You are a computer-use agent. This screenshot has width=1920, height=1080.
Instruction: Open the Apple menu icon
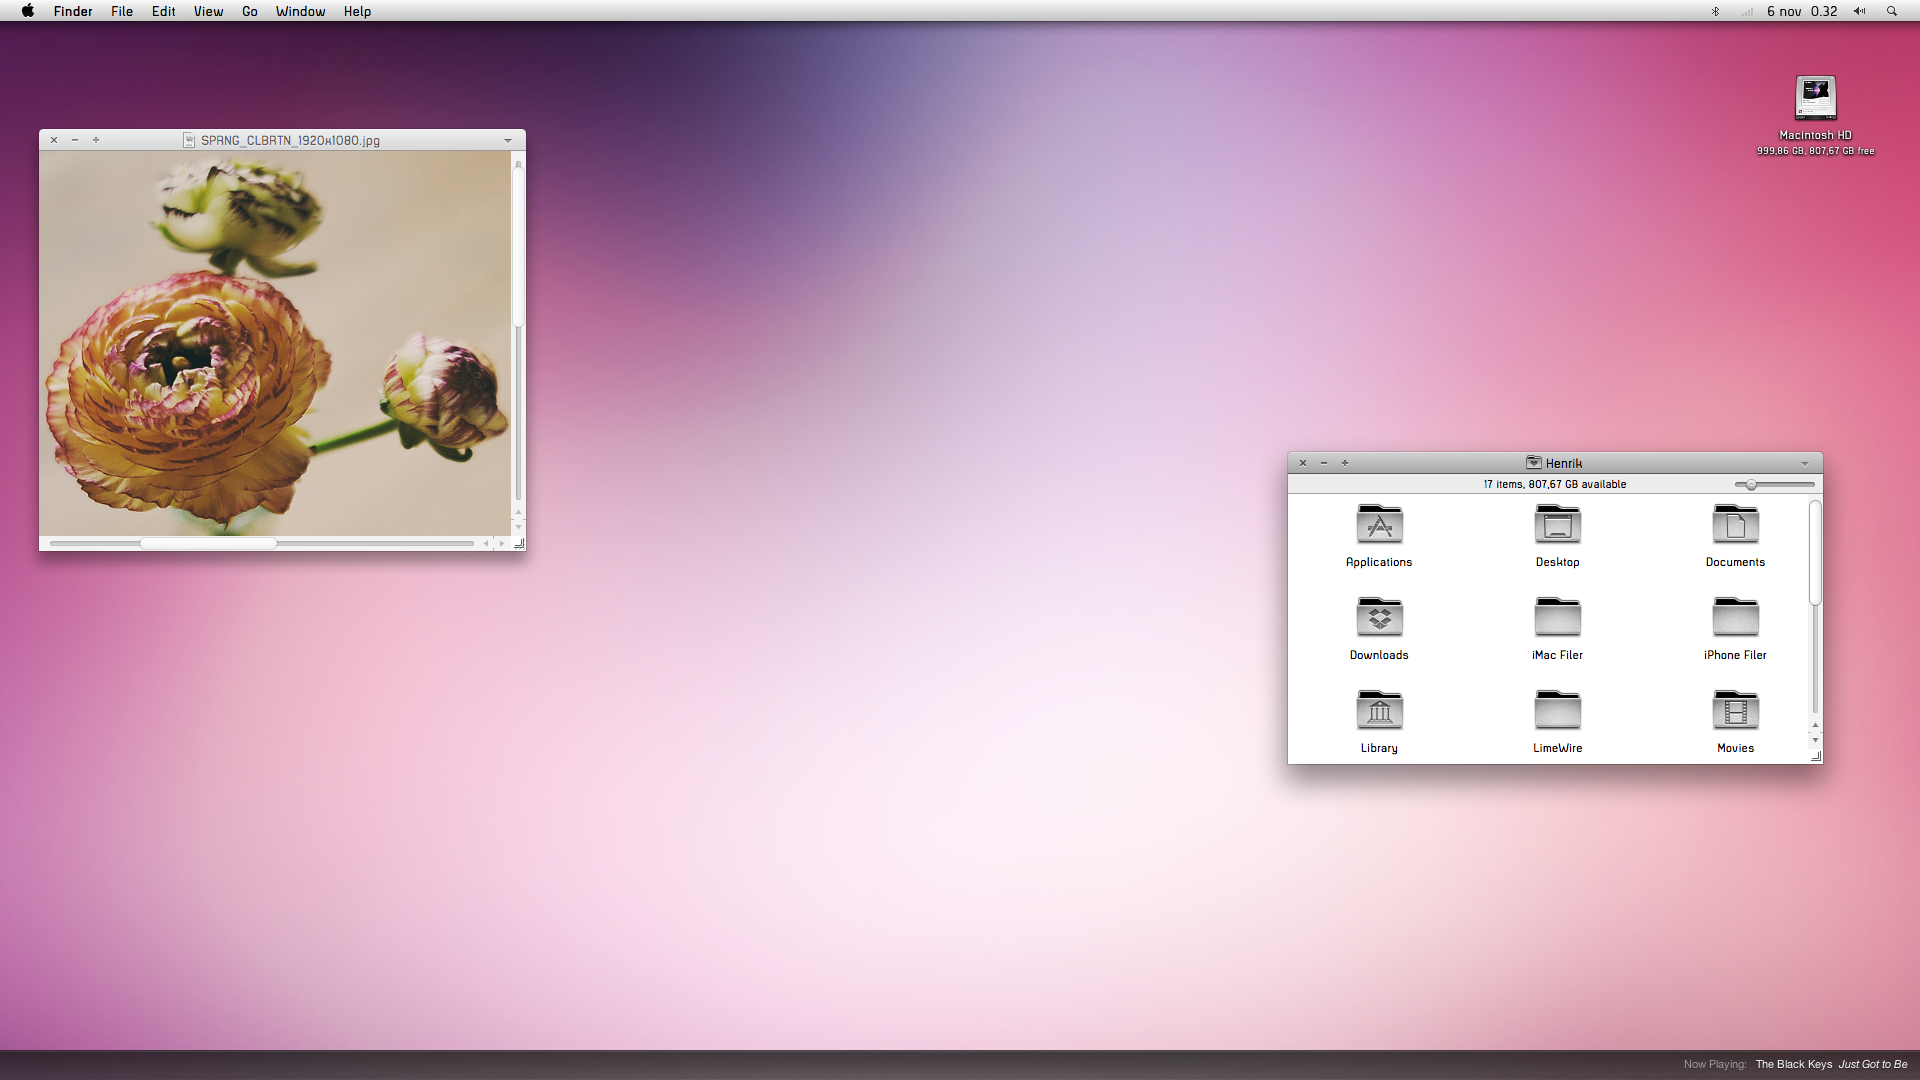coord(28,11)
